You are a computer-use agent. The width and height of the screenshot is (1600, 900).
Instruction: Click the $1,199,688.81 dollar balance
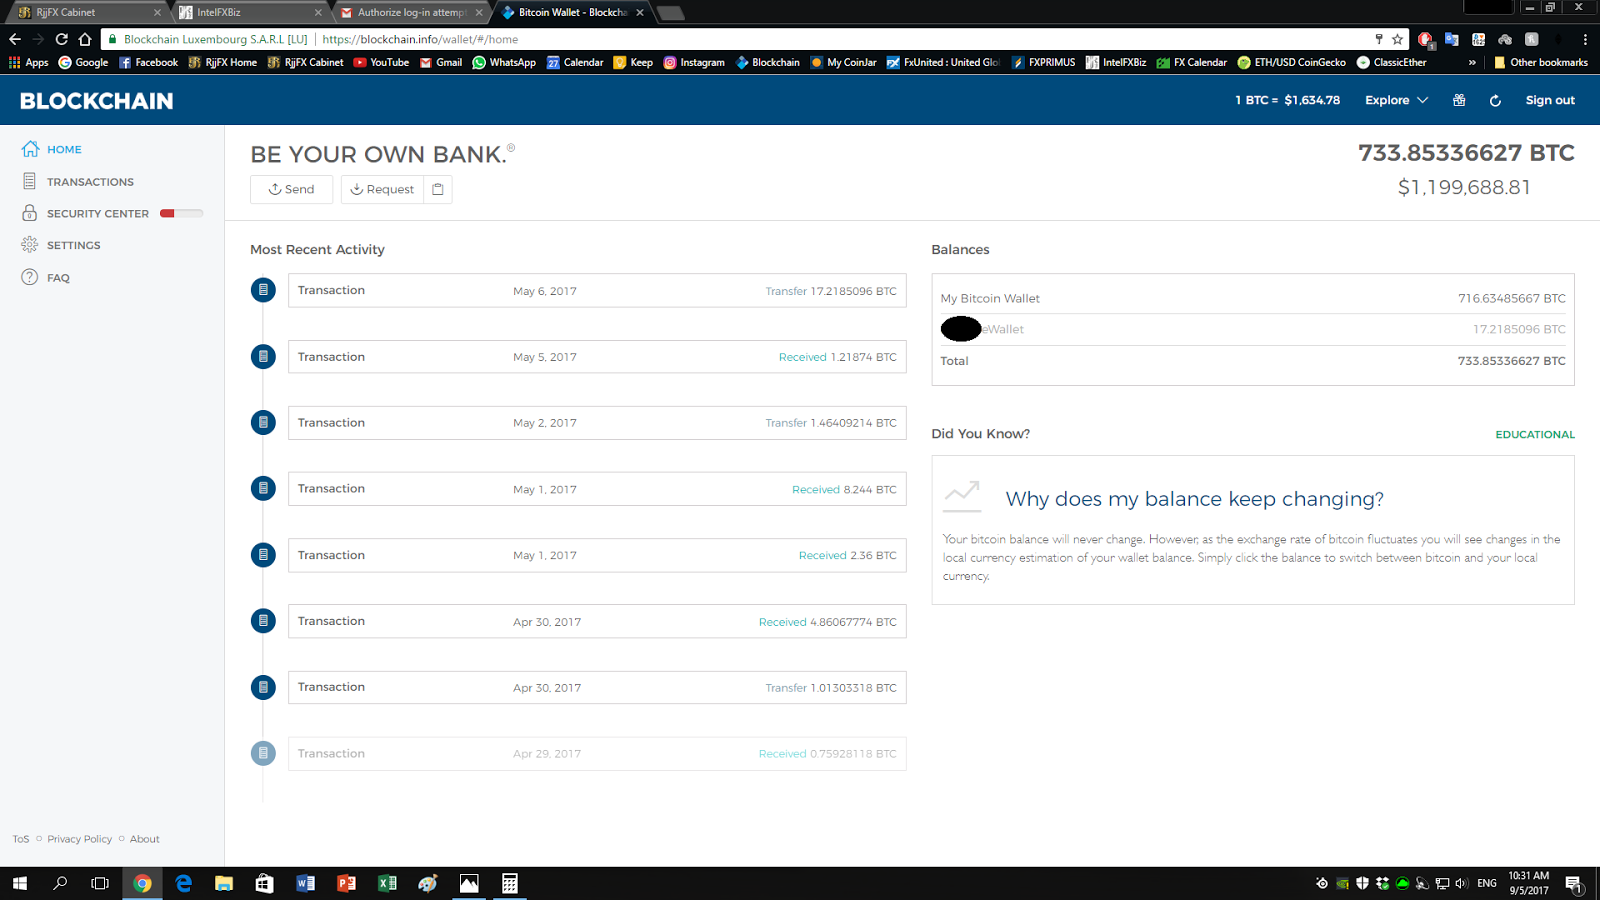[x=1464, y=187]
